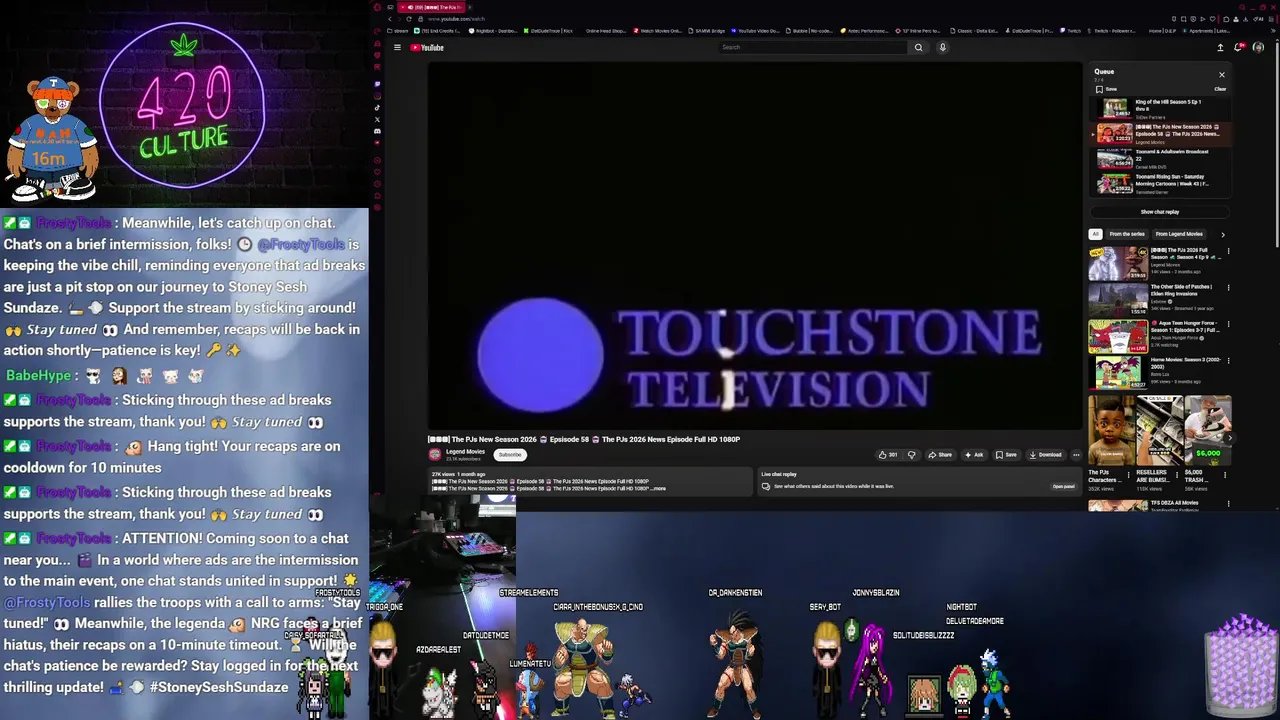Screen dimensions: 1280x720
Task: Select the All filter chip
Action: coord(1095,234)
